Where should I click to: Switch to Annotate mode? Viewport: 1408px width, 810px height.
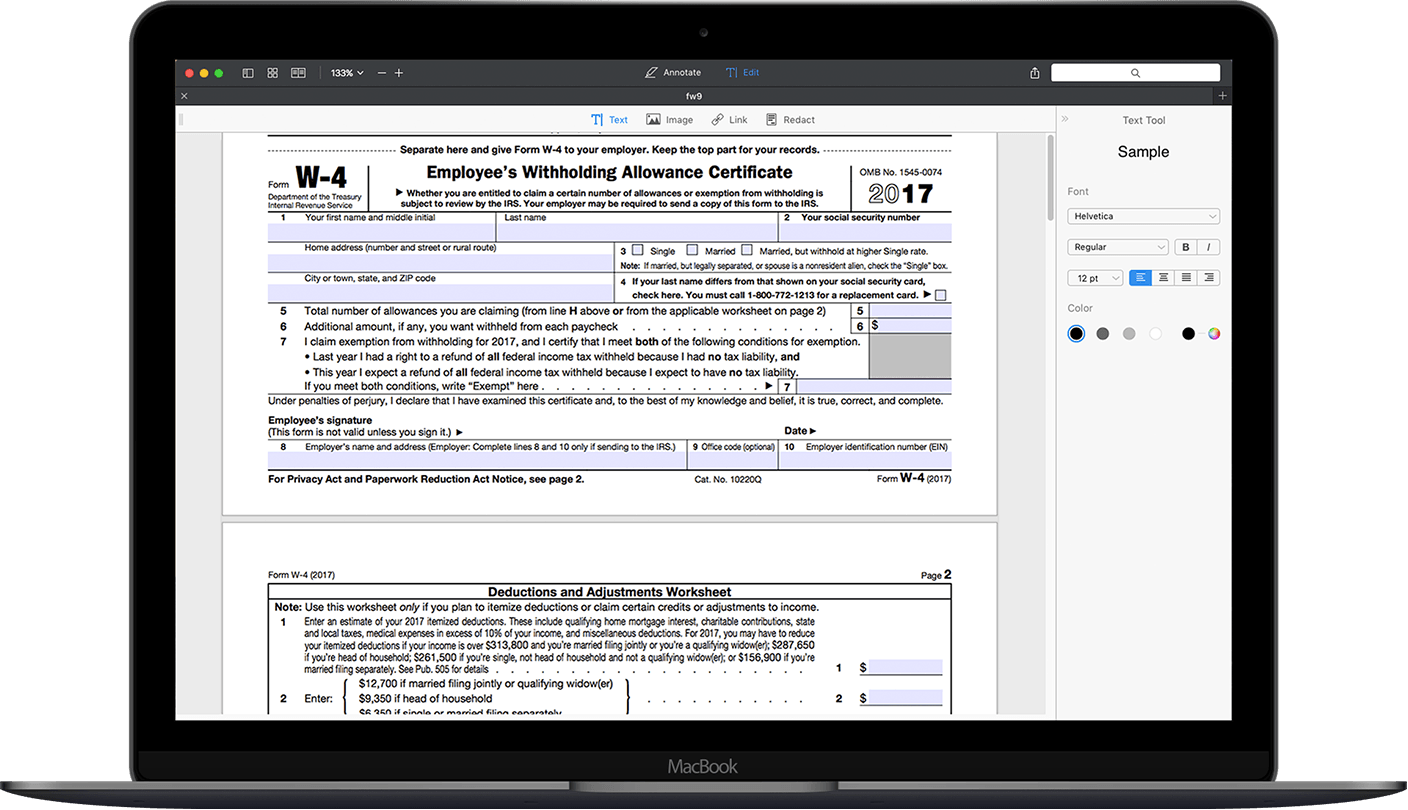[x=673, y=73]
